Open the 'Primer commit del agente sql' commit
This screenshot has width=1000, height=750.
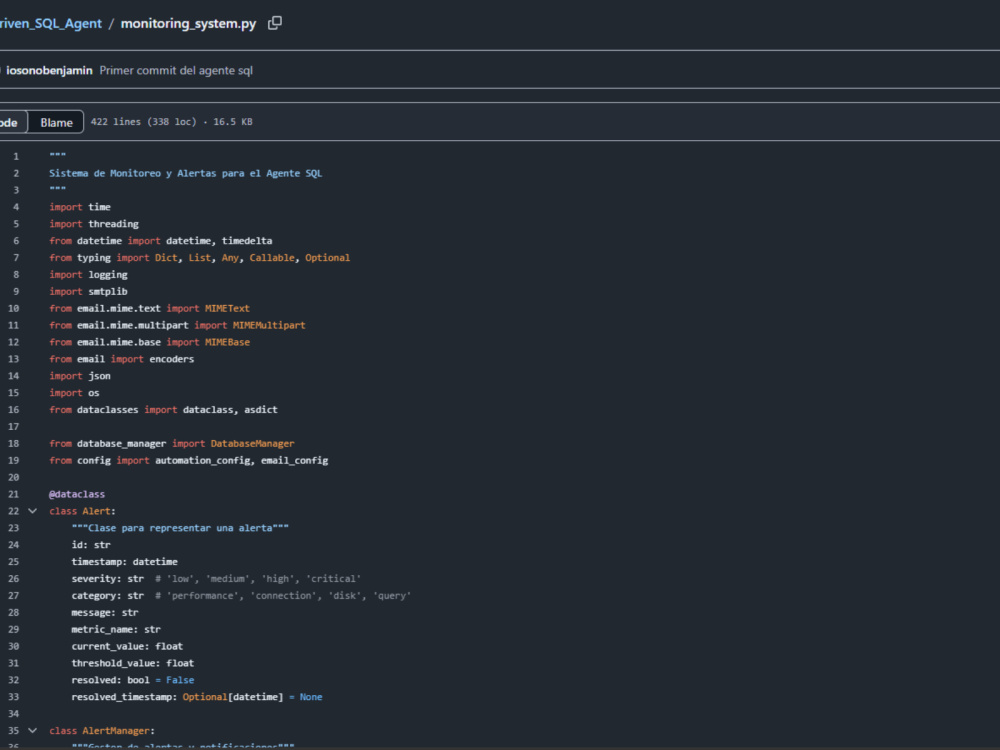(176, 70)
